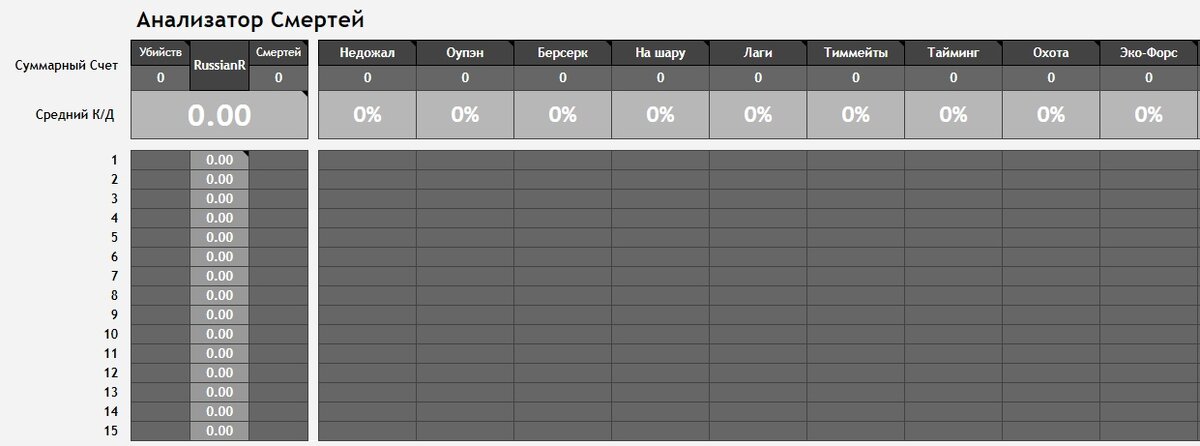Click the Анализатор Смертей title
The height and width of the screenshot is (446, 1200).
tap(249, 19)
